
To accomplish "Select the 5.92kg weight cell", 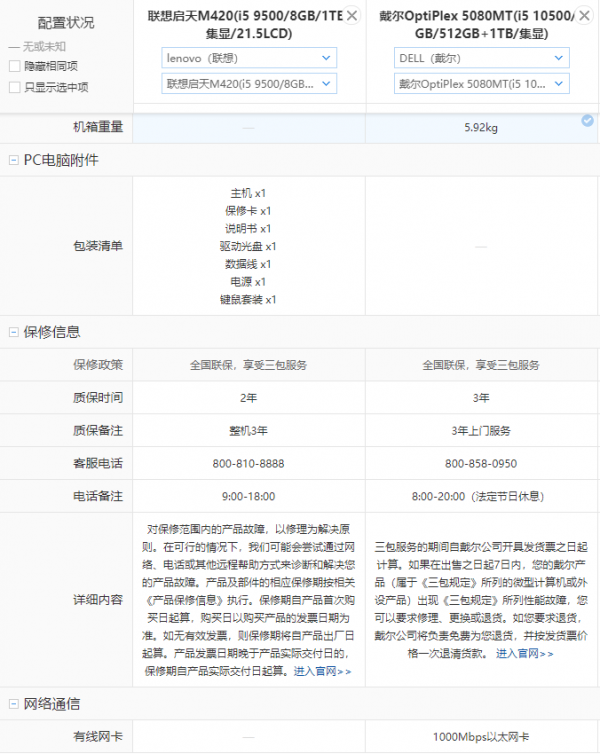I will (481, 127).
